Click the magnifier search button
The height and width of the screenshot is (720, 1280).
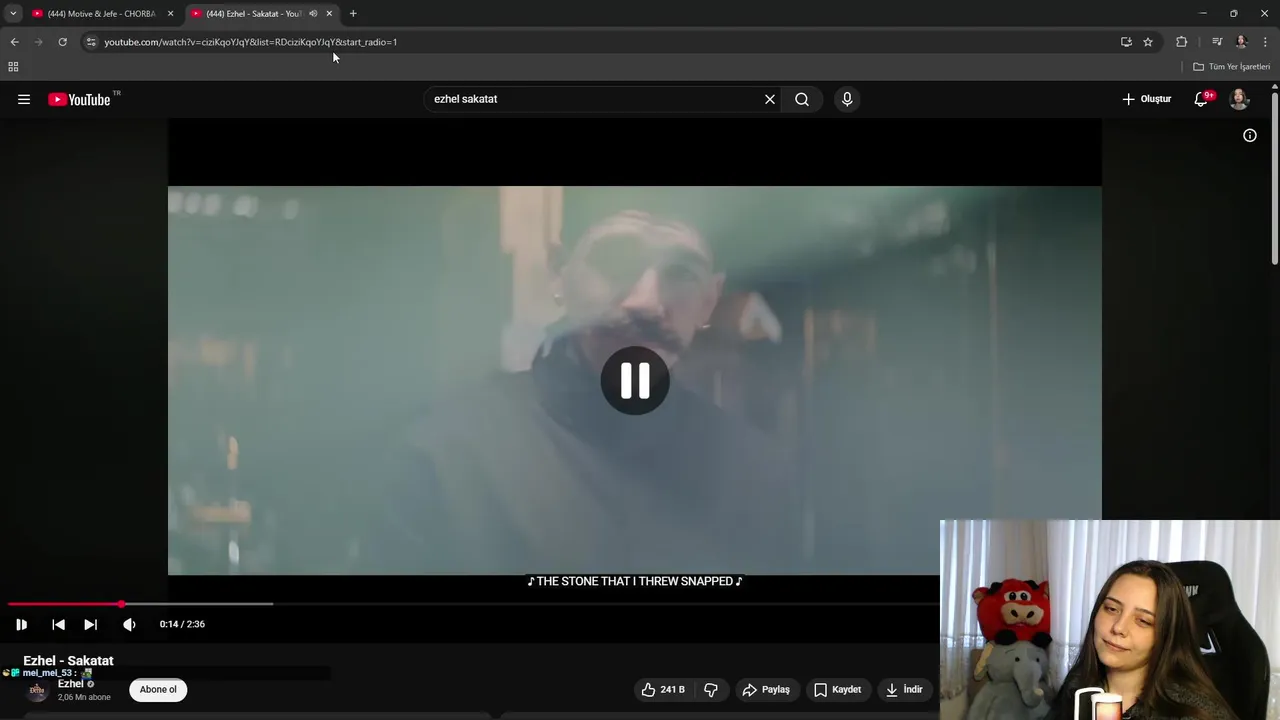pyautogui.click(x=802, y=99)
